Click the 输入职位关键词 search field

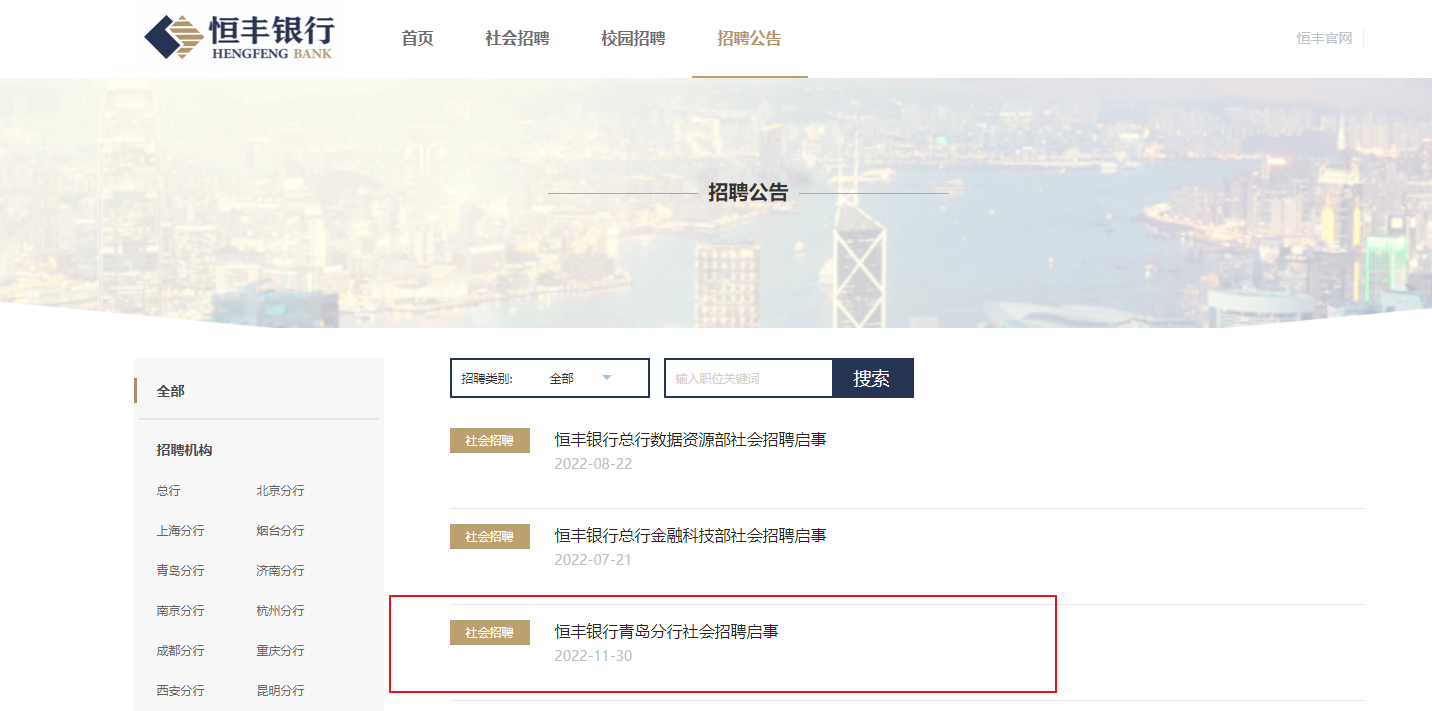748,378
